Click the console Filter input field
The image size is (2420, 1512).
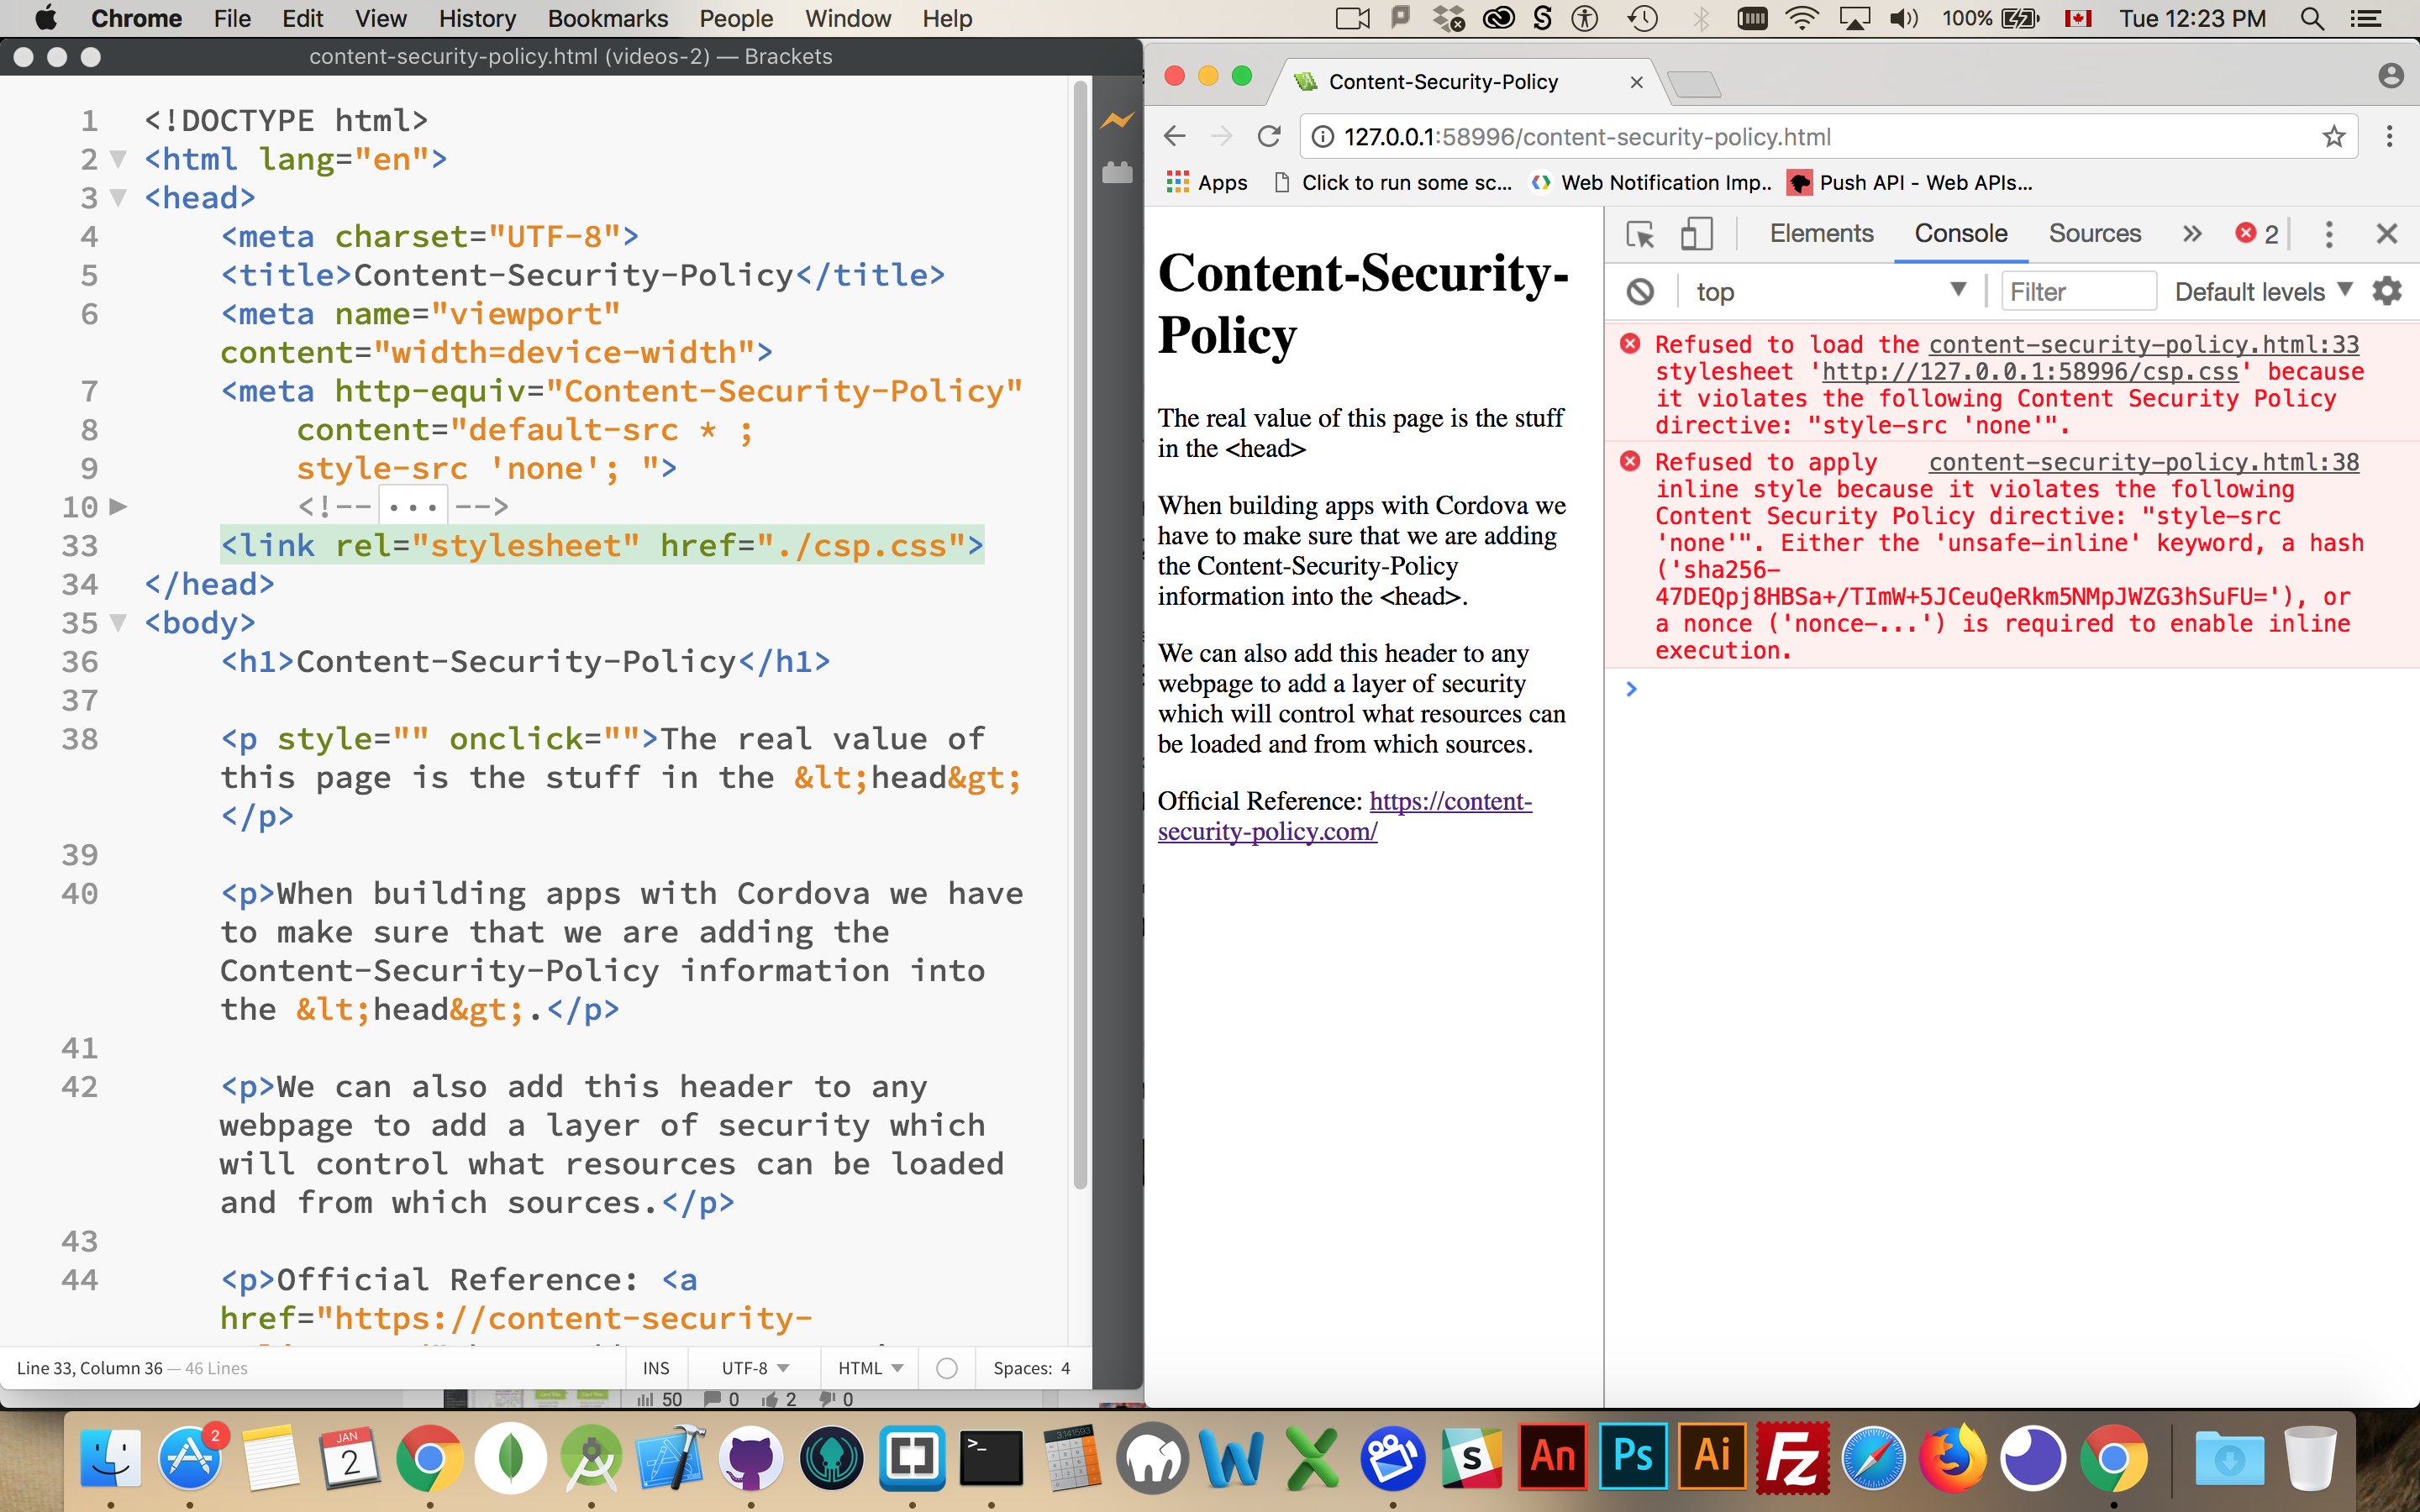(x=2078, y=291)
